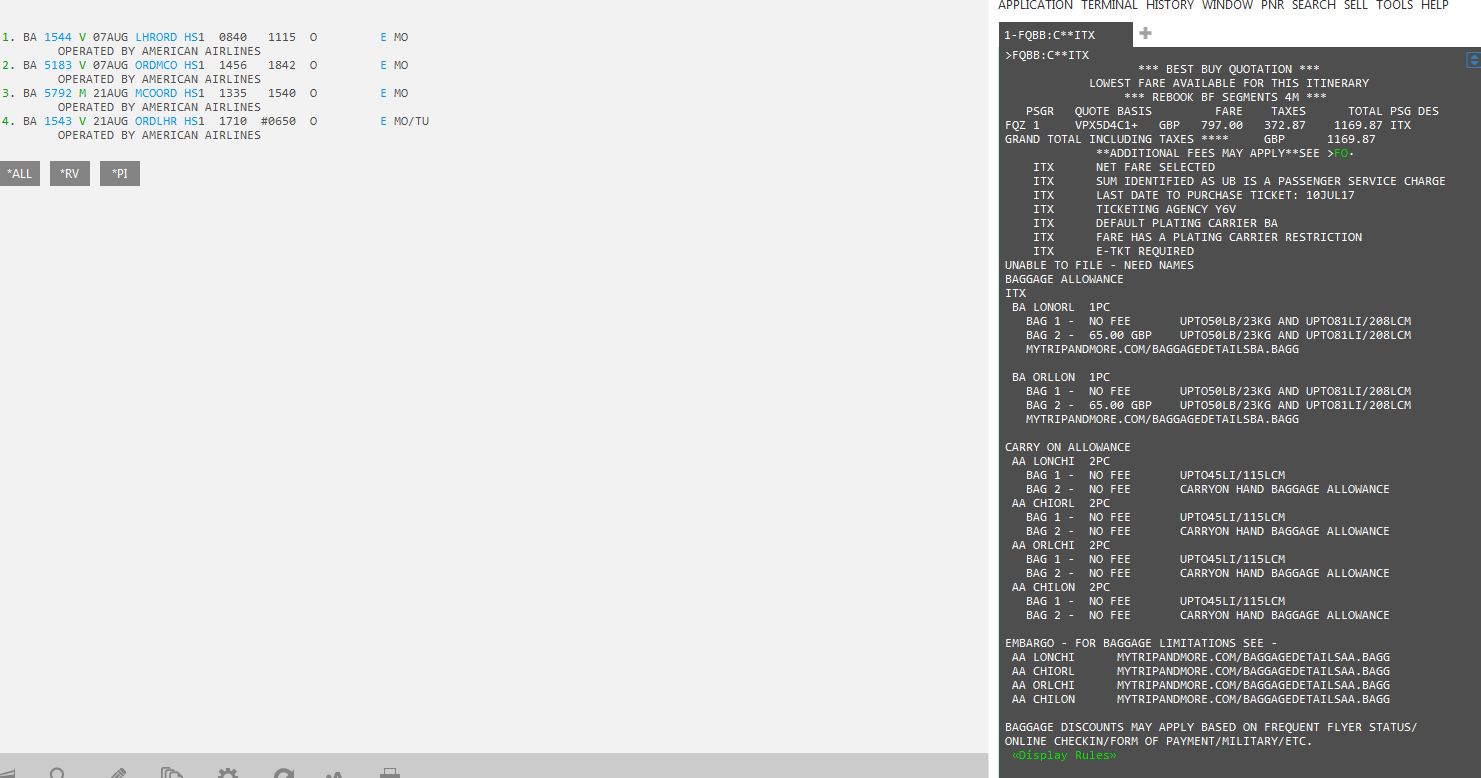Select the 1-FQBB:C**ITX terminal tab
Screen dimensions: 1481x778
(1066, 35)
